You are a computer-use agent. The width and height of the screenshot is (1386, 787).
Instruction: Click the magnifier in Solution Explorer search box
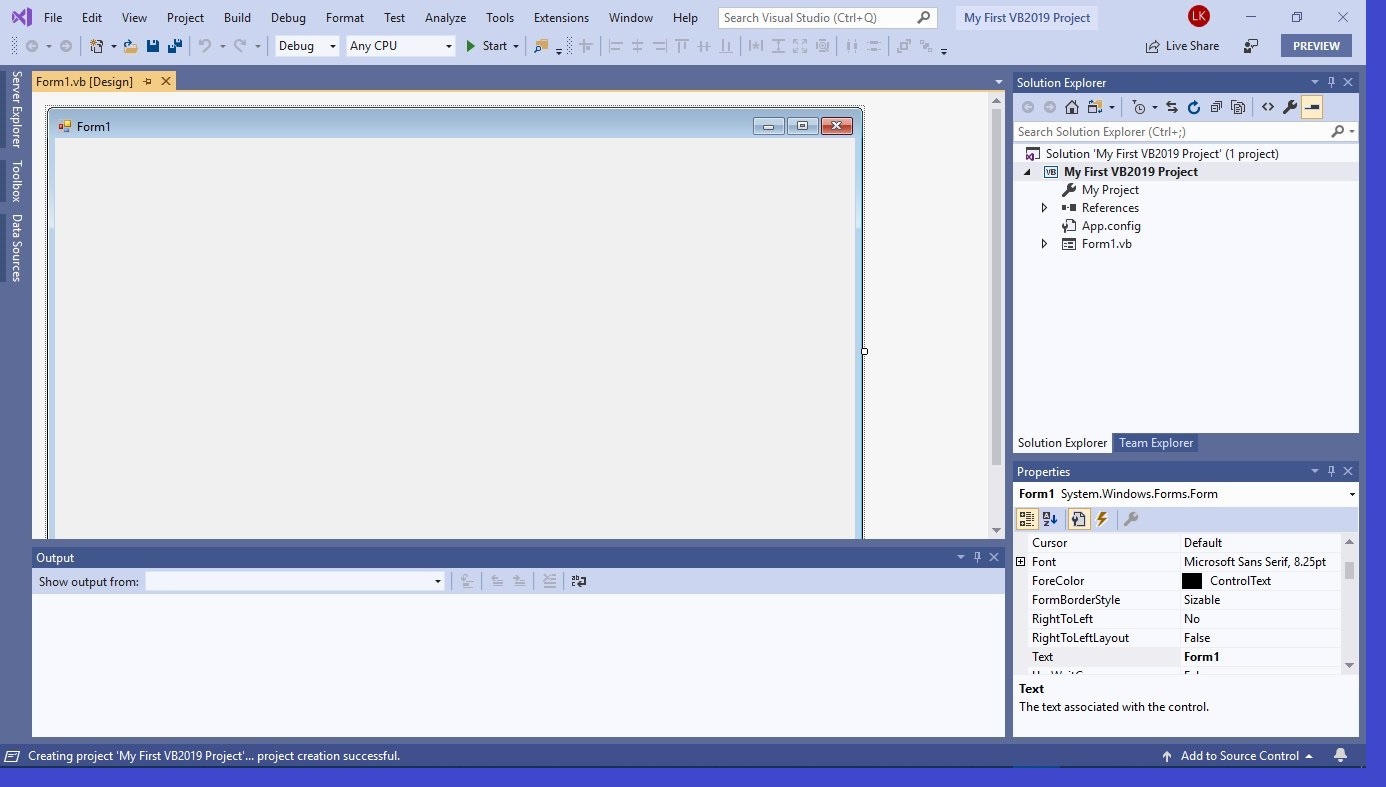[1338, 132]
